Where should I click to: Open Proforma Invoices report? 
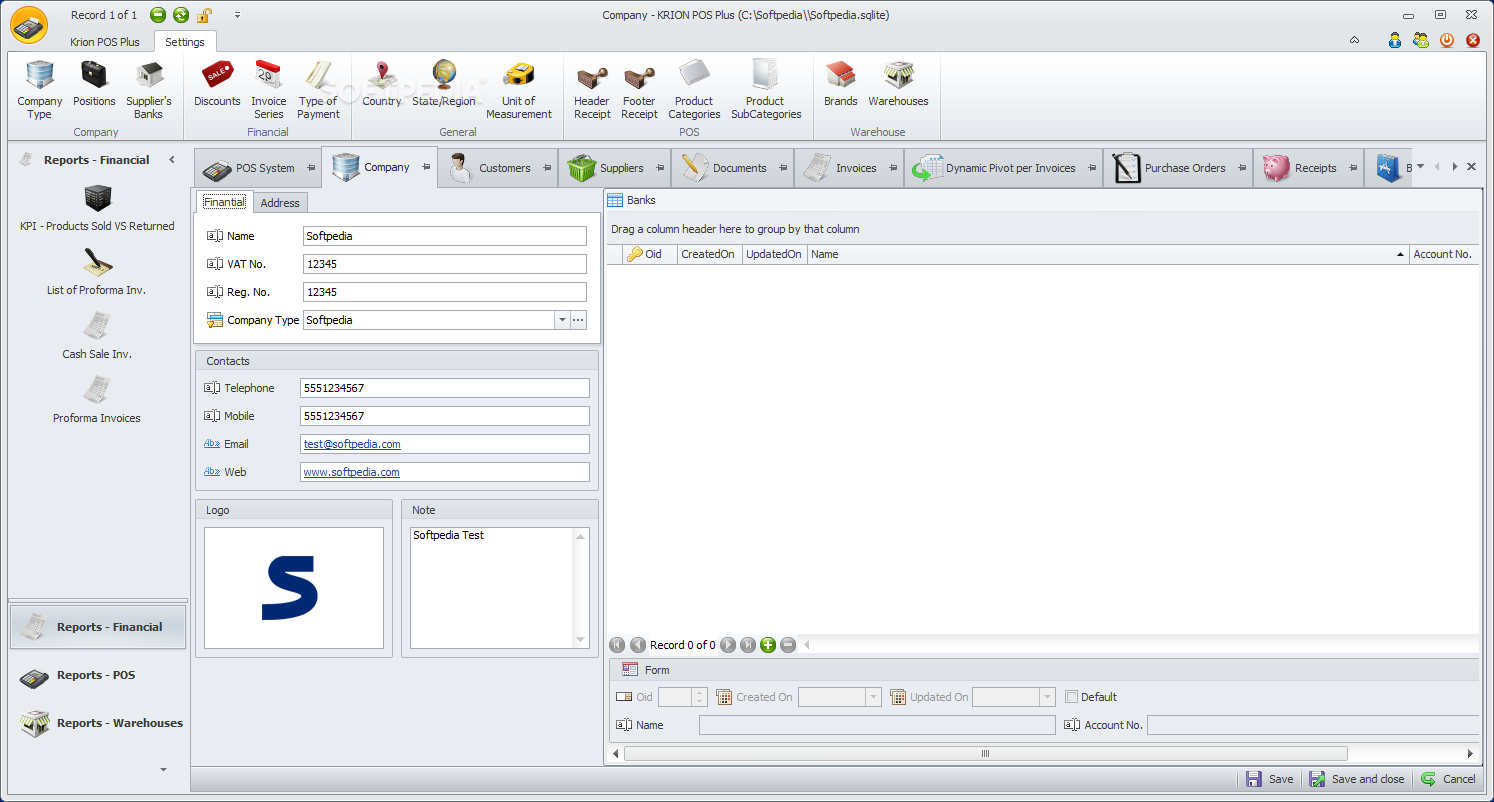[97, 400]
